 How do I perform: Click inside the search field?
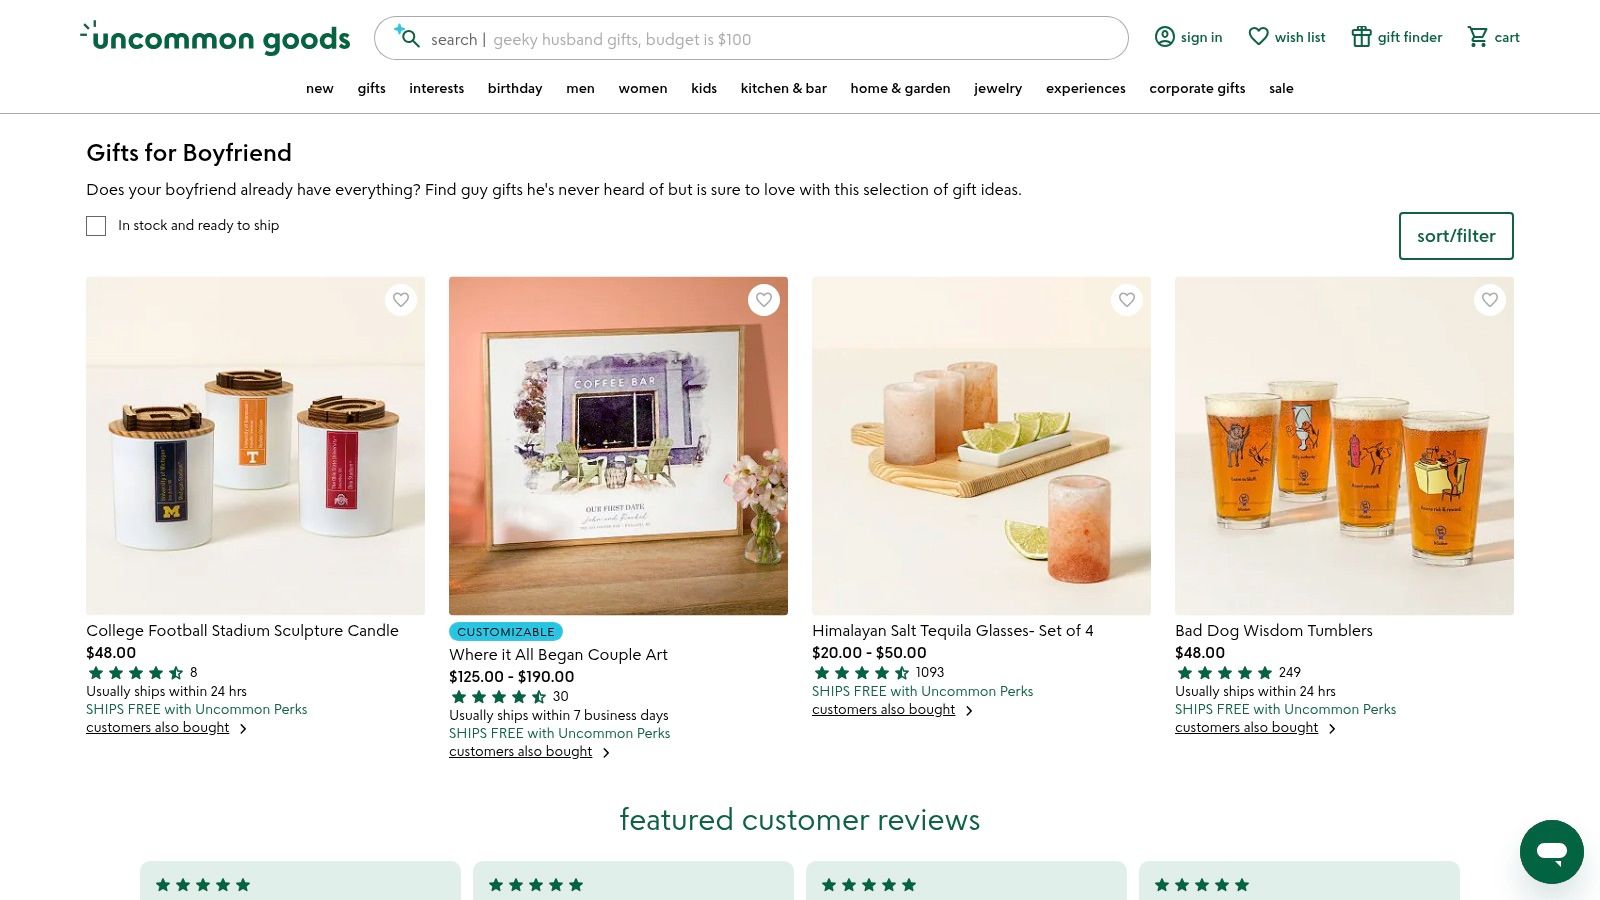[700, 39]
